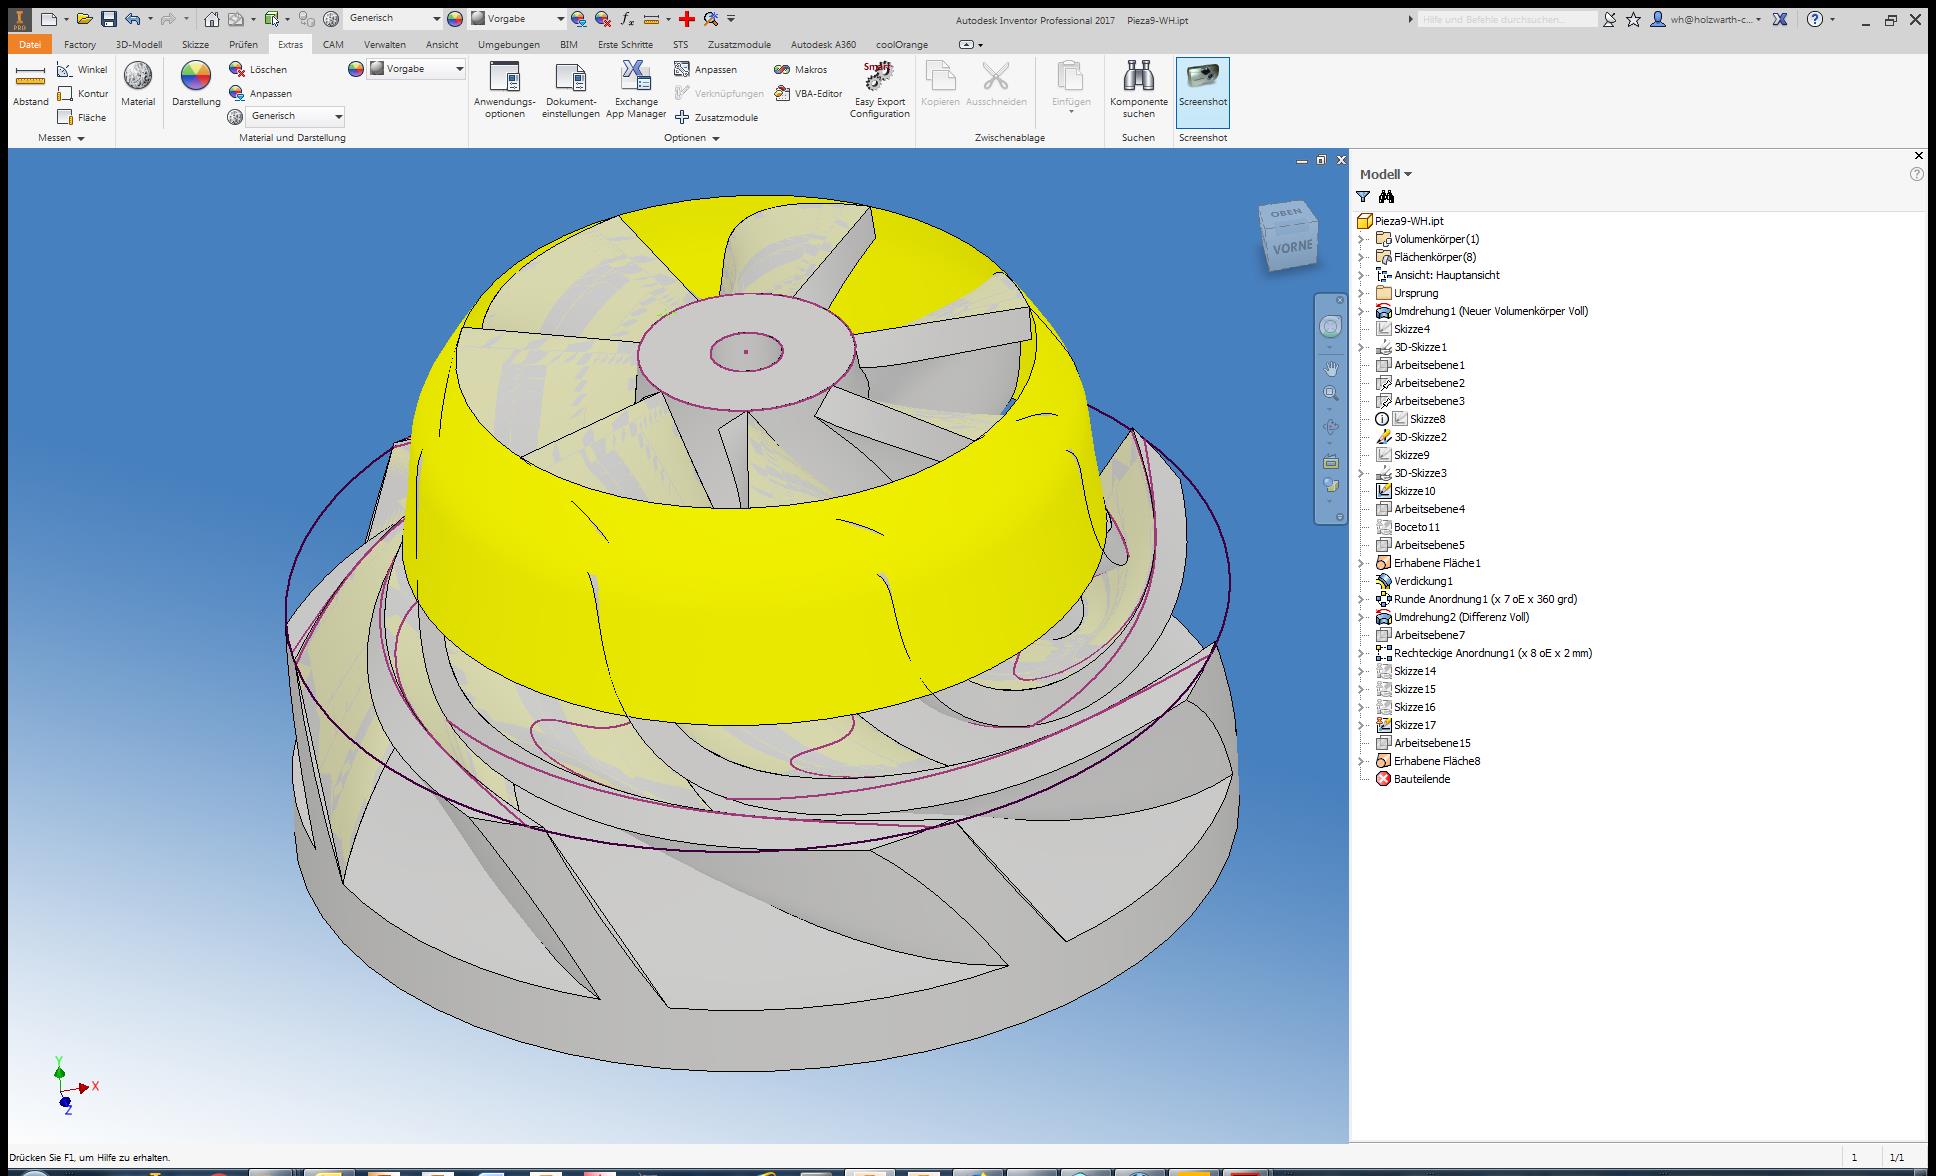Switch to the CAM ribbon tab

point(333,44)
